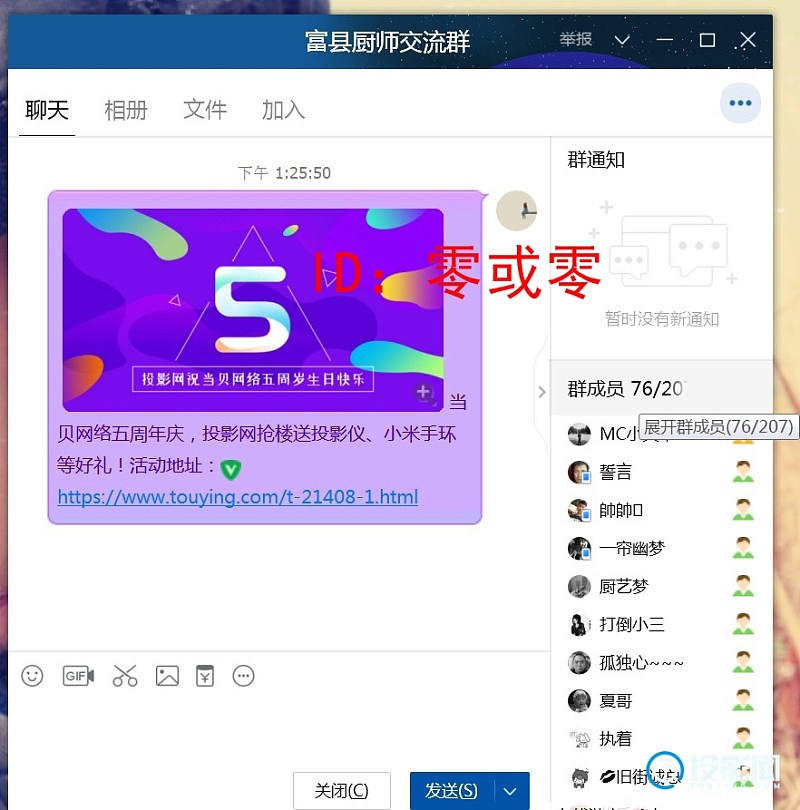800x810 pixels.
Task: Click the member role icon beside 一帘幽梦
Action: pyautogui.click(x=743, y=548)
